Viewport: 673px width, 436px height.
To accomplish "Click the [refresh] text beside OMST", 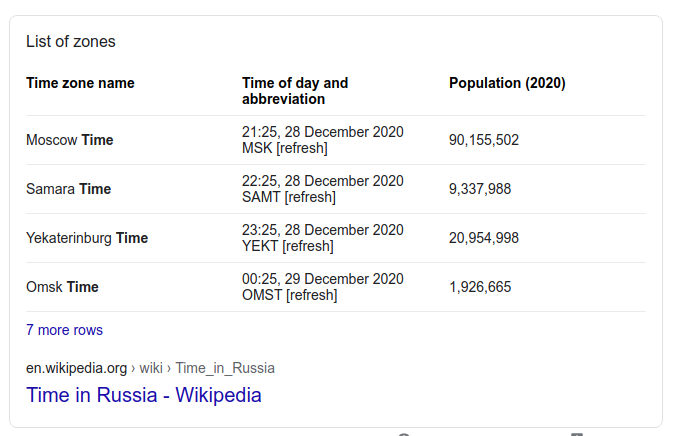I will click(311, 295).
